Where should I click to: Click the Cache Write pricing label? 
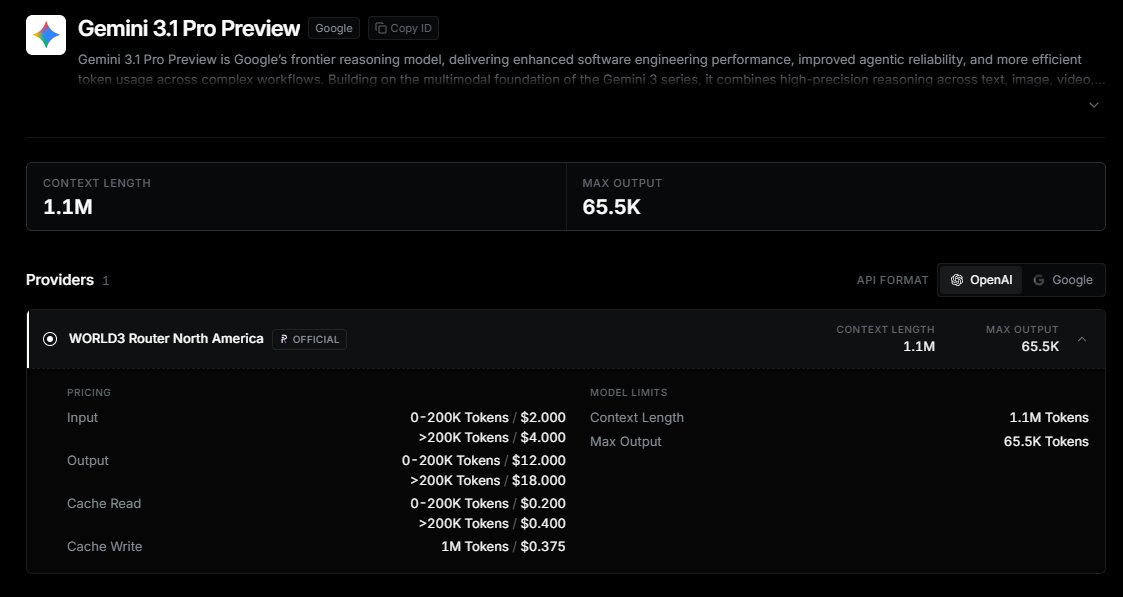(105, 546)
